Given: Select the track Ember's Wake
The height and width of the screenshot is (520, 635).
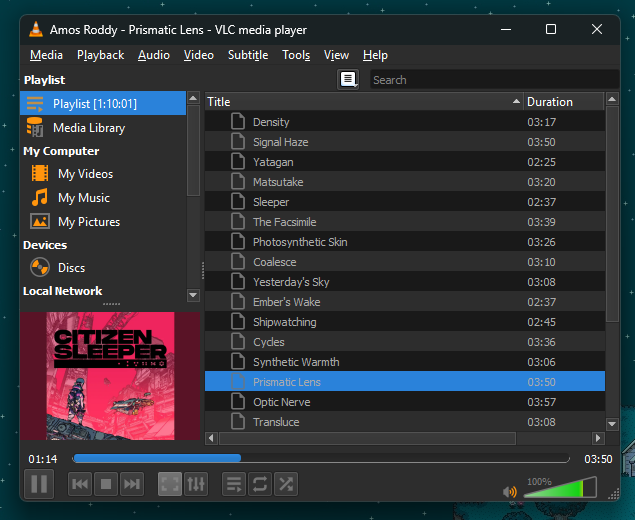Looking at the screenshot, I should coord(405,302).
